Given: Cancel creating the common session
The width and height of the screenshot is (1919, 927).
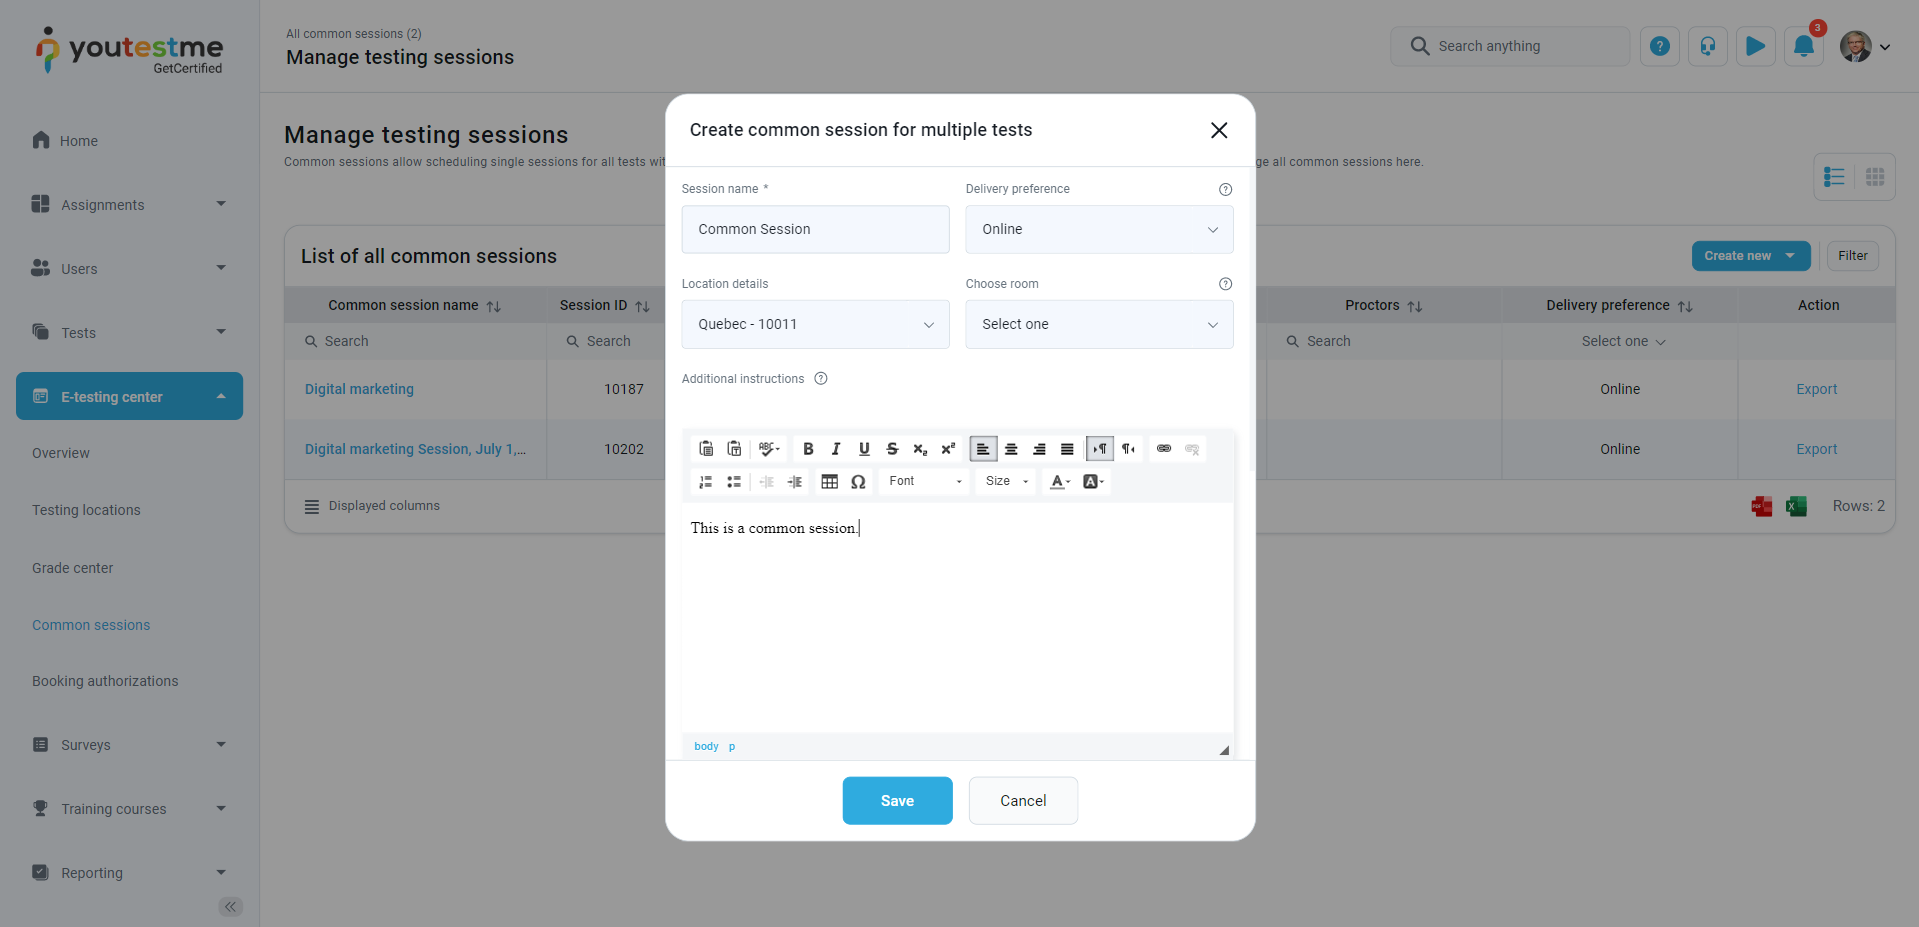Looking at the screenshot, I should [1022, 801].
